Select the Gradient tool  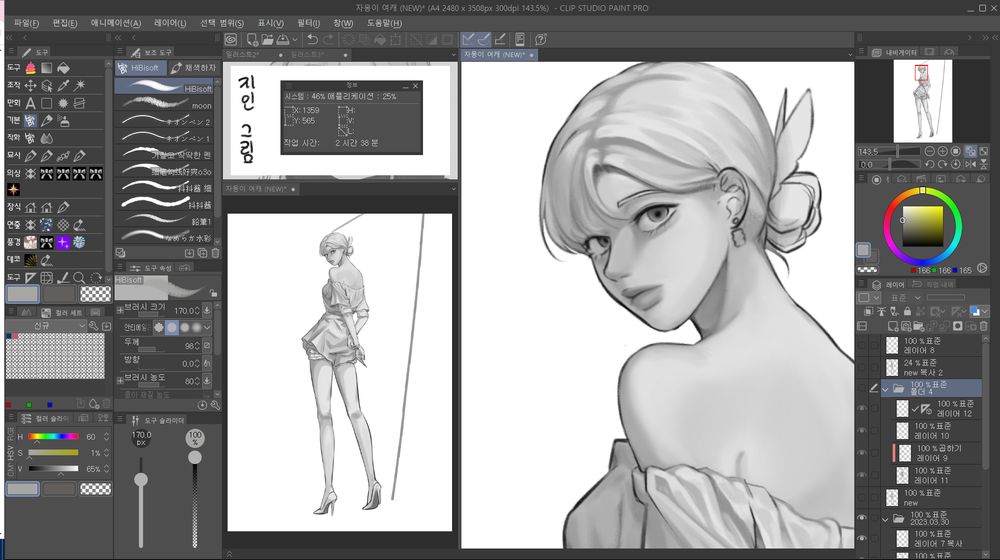(x=47, y=68)
